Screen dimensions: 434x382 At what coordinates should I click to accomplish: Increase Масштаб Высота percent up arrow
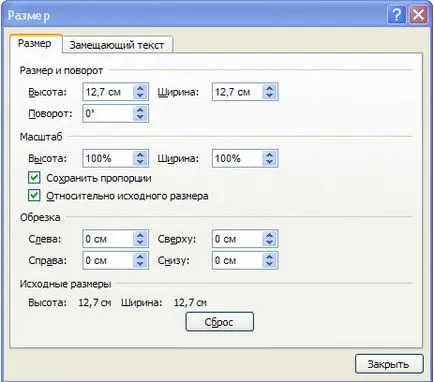point(140,155)
